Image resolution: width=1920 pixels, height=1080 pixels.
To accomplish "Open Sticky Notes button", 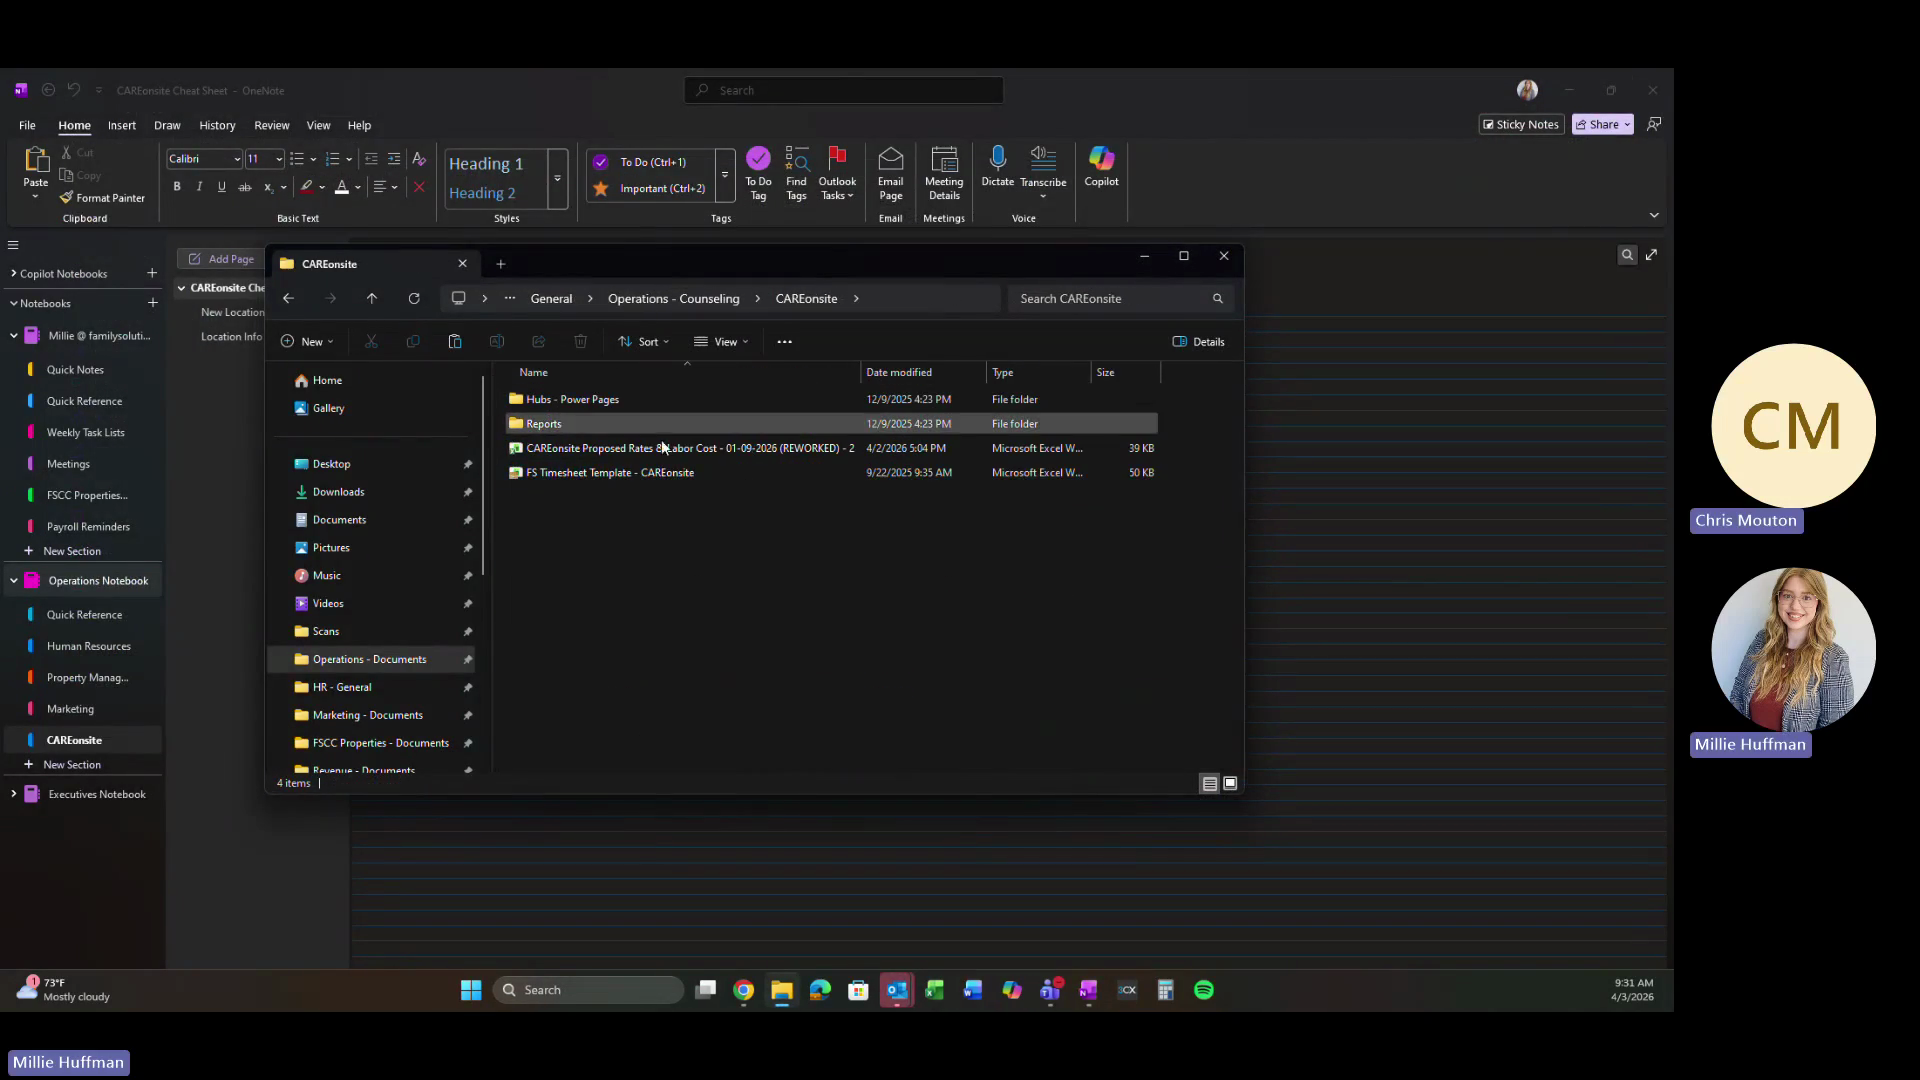I will [x=1521, y=124].
